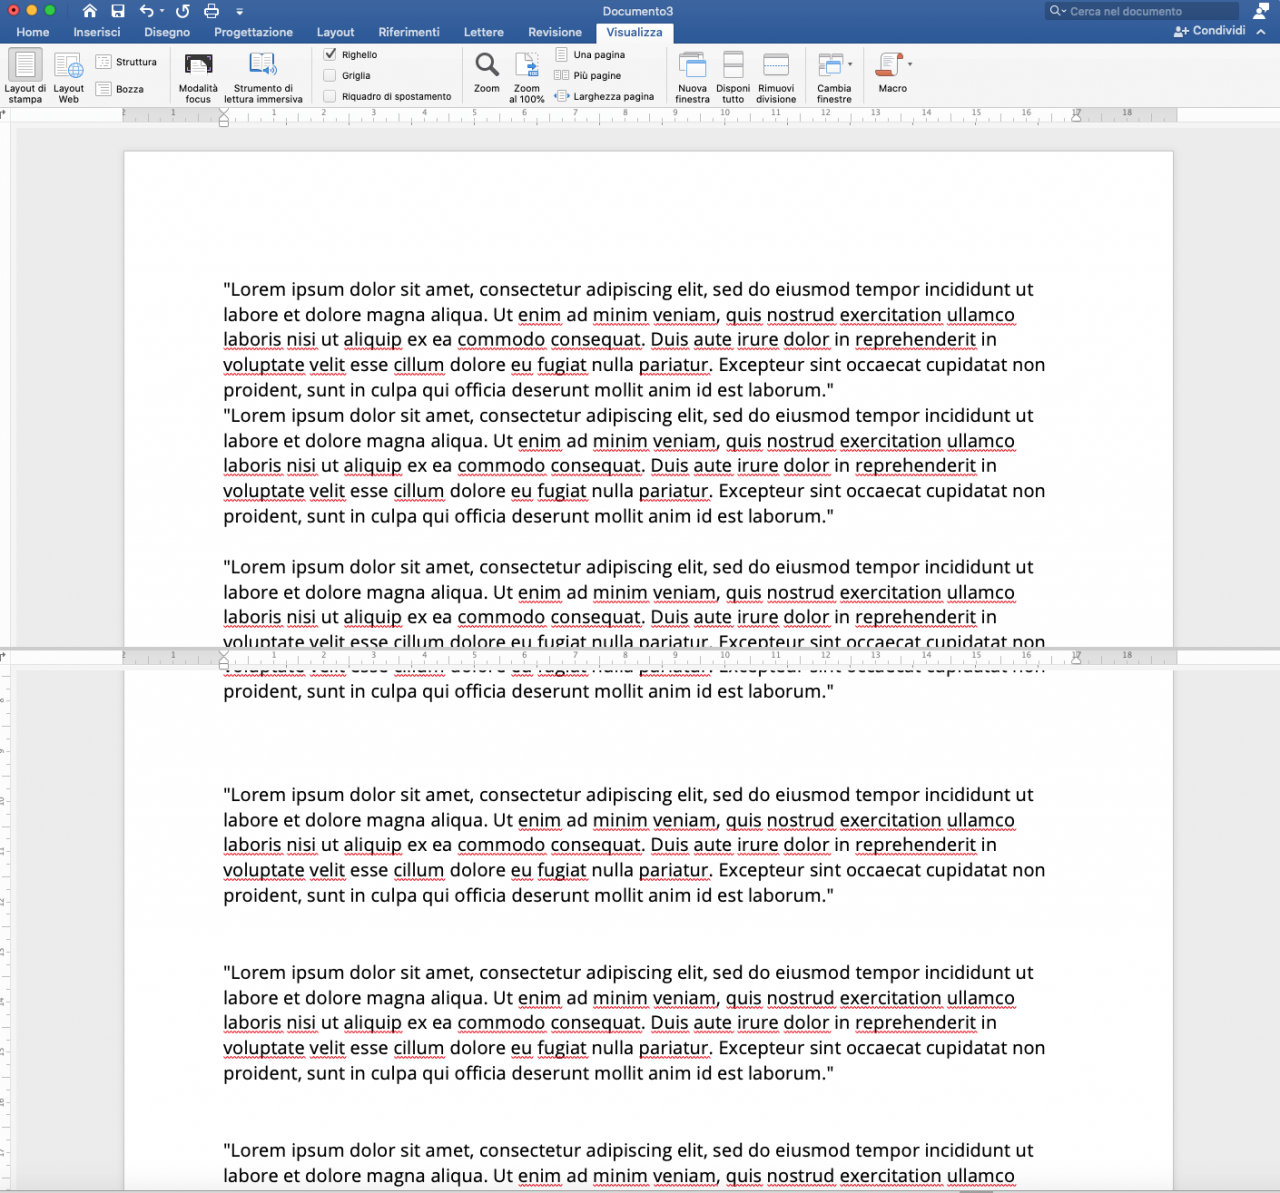Open the Progettazione ribbon tab

click(253, 32)
